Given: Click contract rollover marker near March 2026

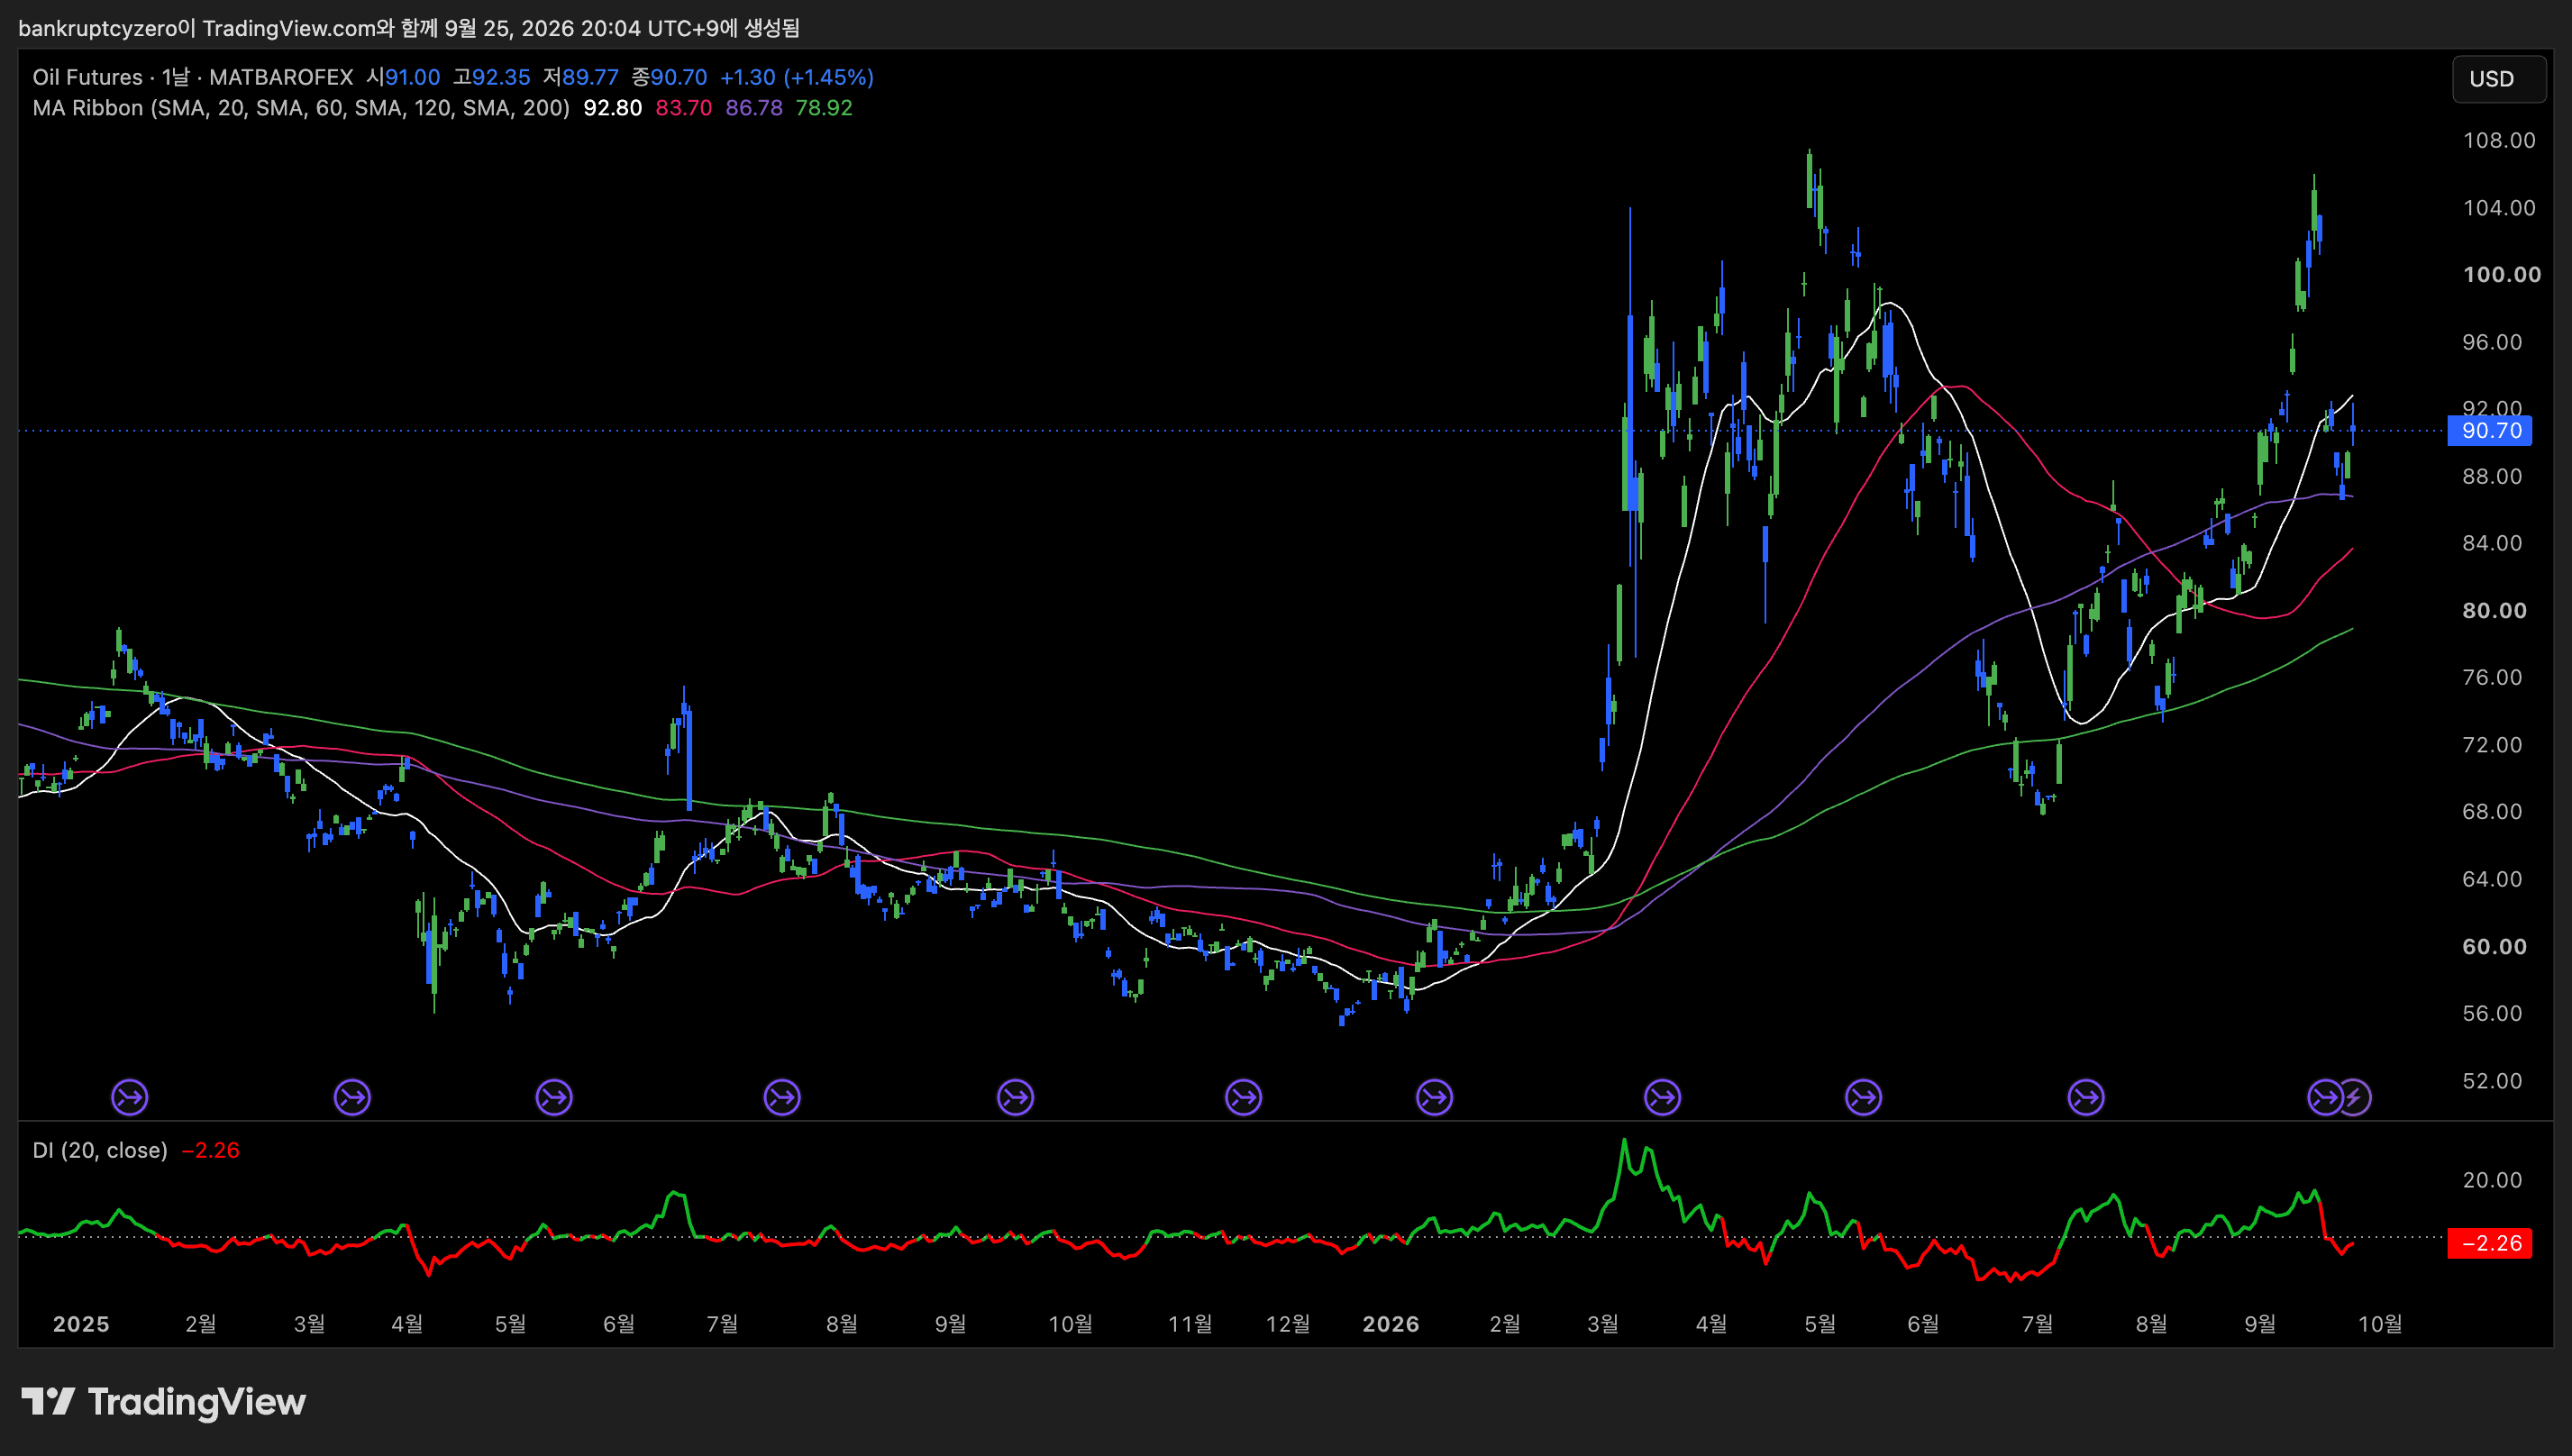Looking at the screenshot, I should (x=1662, y=1097).
